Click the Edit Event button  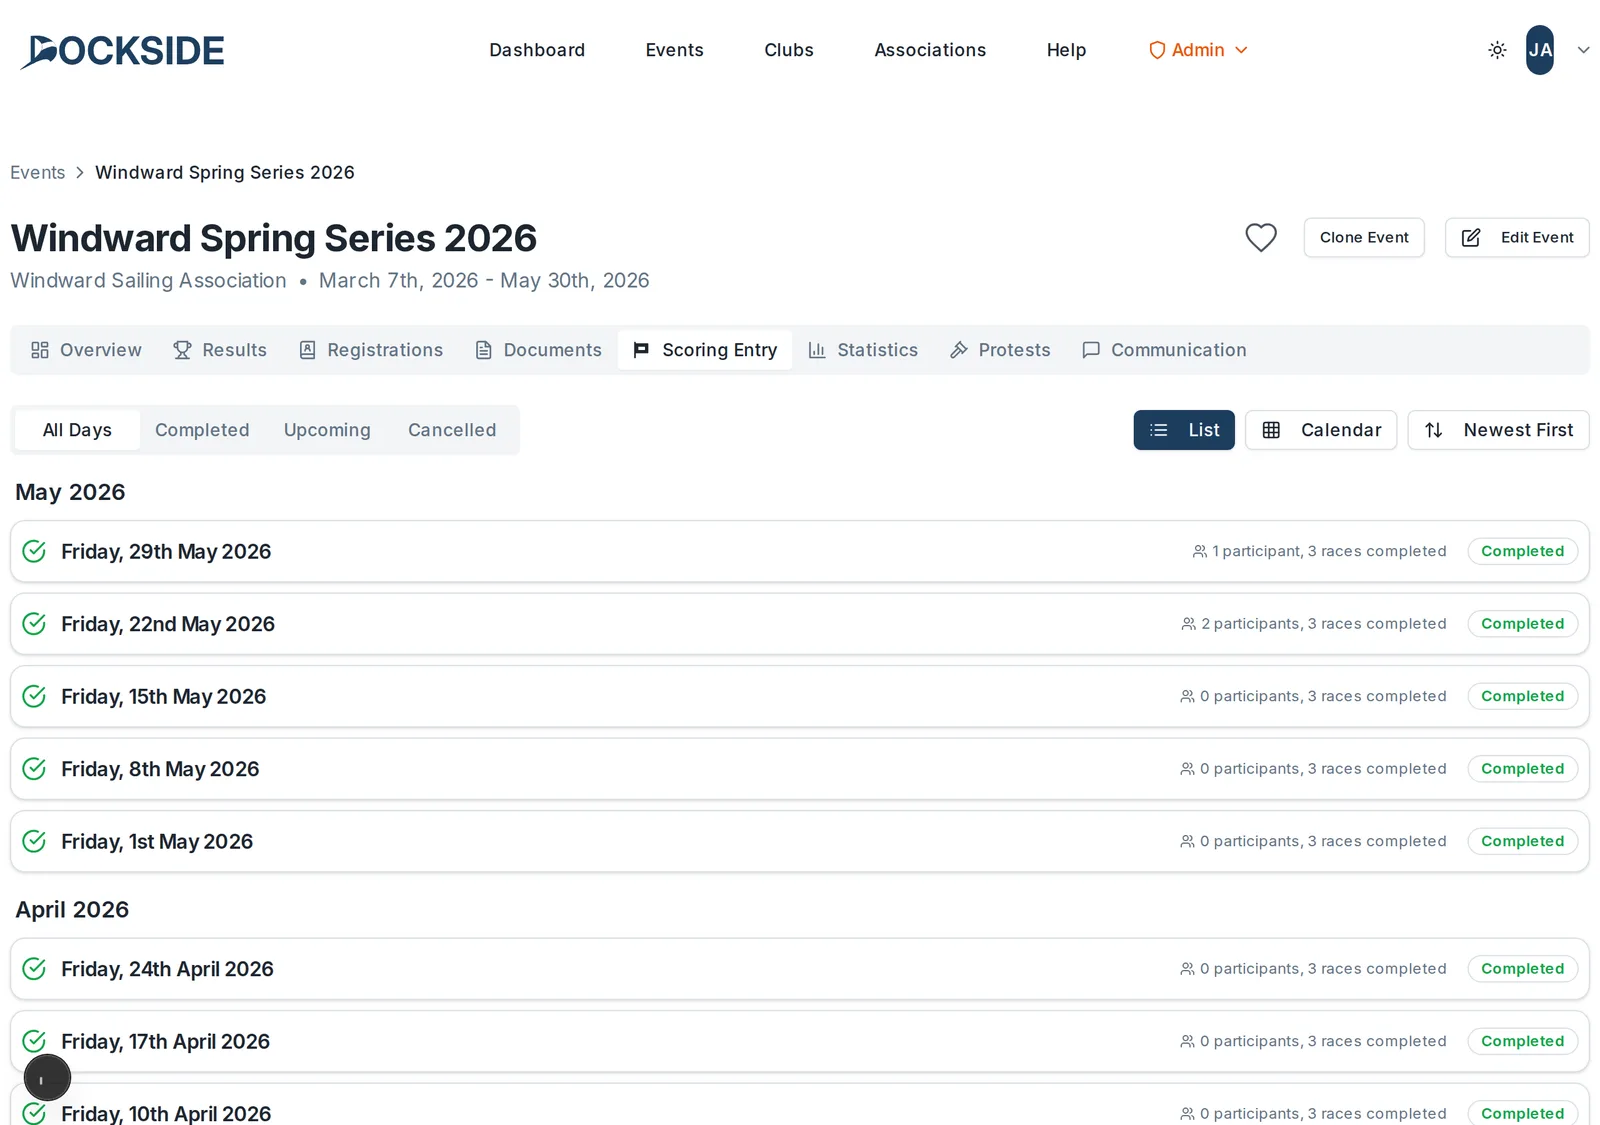tap(1517, 237)
